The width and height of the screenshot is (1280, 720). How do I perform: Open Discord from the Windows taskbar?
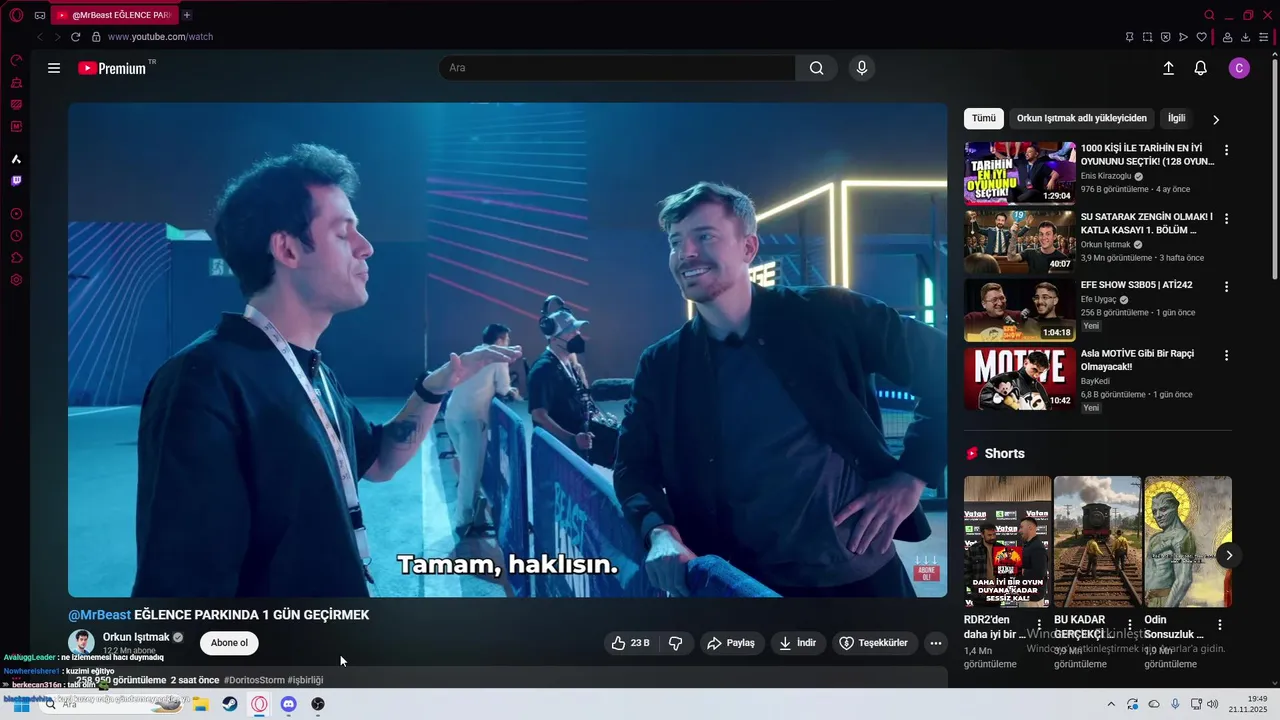[289, 704]
